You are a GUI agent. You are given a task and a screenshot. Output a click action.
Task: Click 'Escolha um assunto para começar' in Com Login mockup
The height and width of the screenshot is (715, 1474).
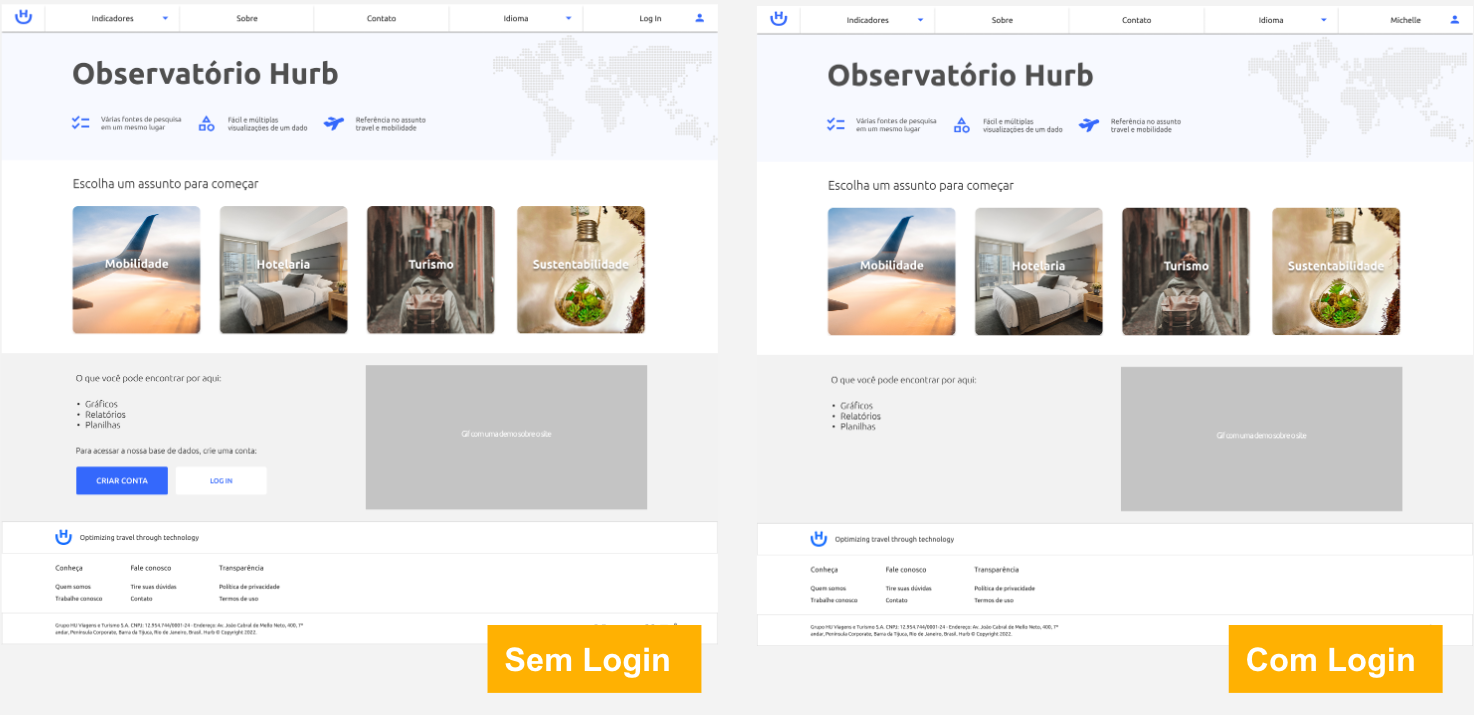[920, 186]
